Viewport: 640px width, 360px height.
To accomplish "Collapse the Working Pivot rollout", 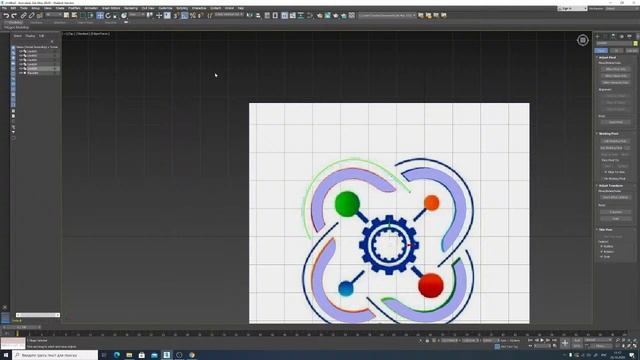I will [x=608, y=133].
